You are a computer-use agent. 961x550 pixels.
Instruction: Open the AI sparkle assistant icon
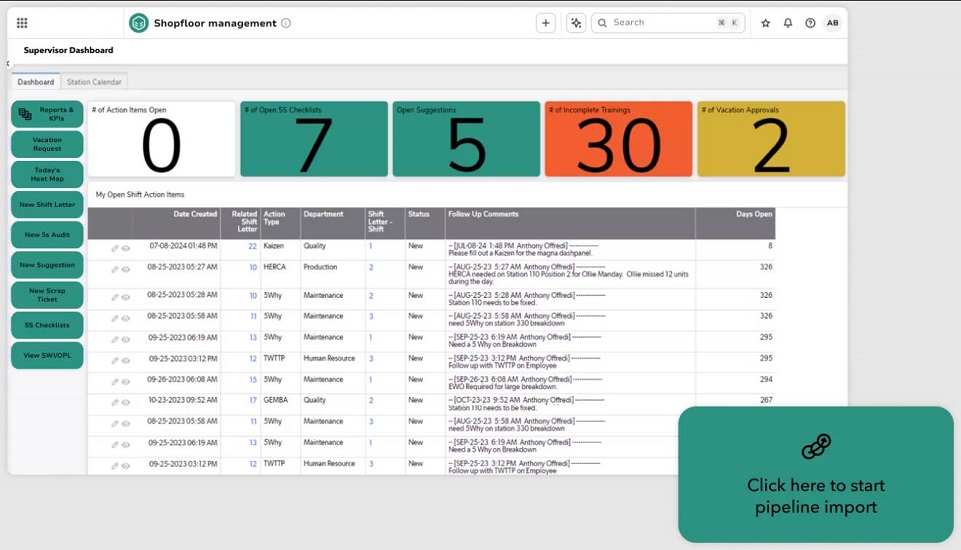point(576,23)
